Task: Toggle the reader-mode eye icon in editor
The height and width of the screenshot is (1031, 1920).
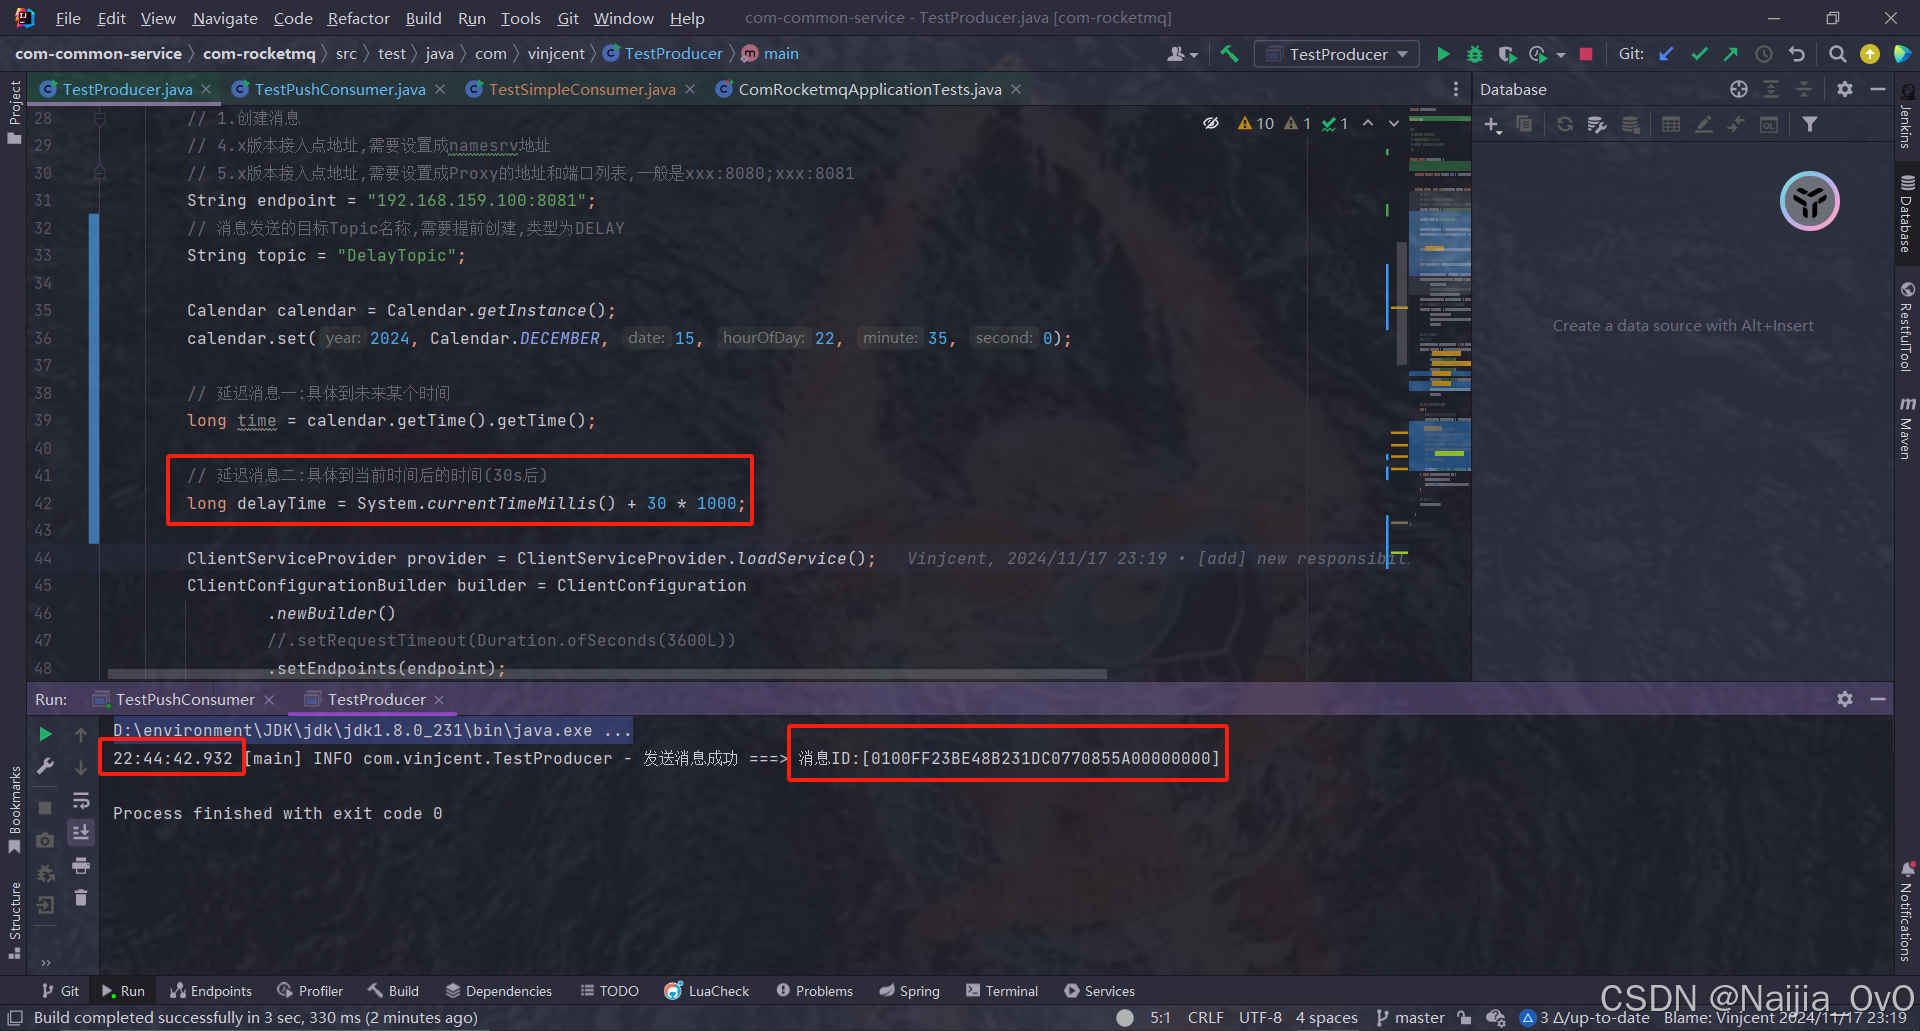Action: [1211, 123]
